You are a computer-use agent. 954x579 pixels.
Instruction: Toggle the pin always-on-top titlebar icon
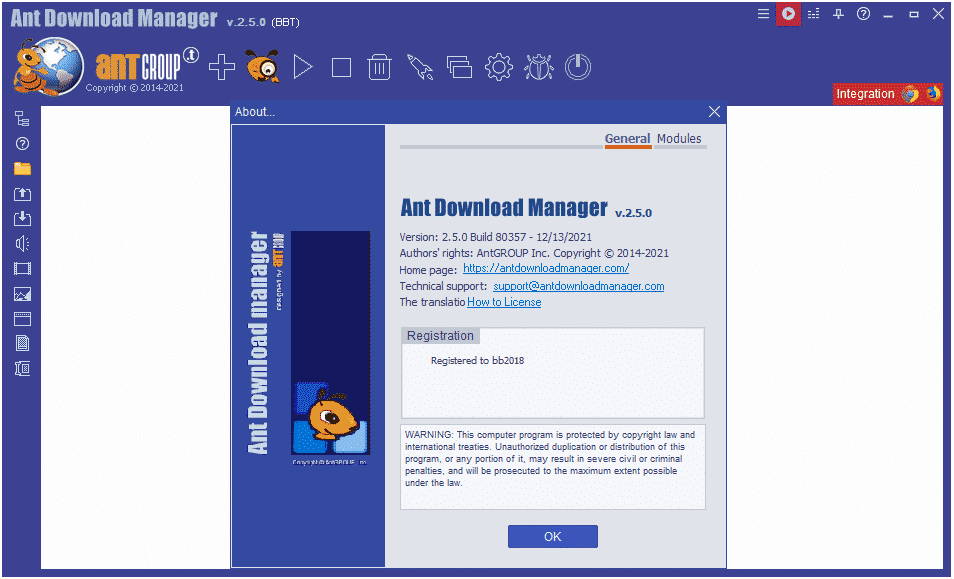point(838,14)
